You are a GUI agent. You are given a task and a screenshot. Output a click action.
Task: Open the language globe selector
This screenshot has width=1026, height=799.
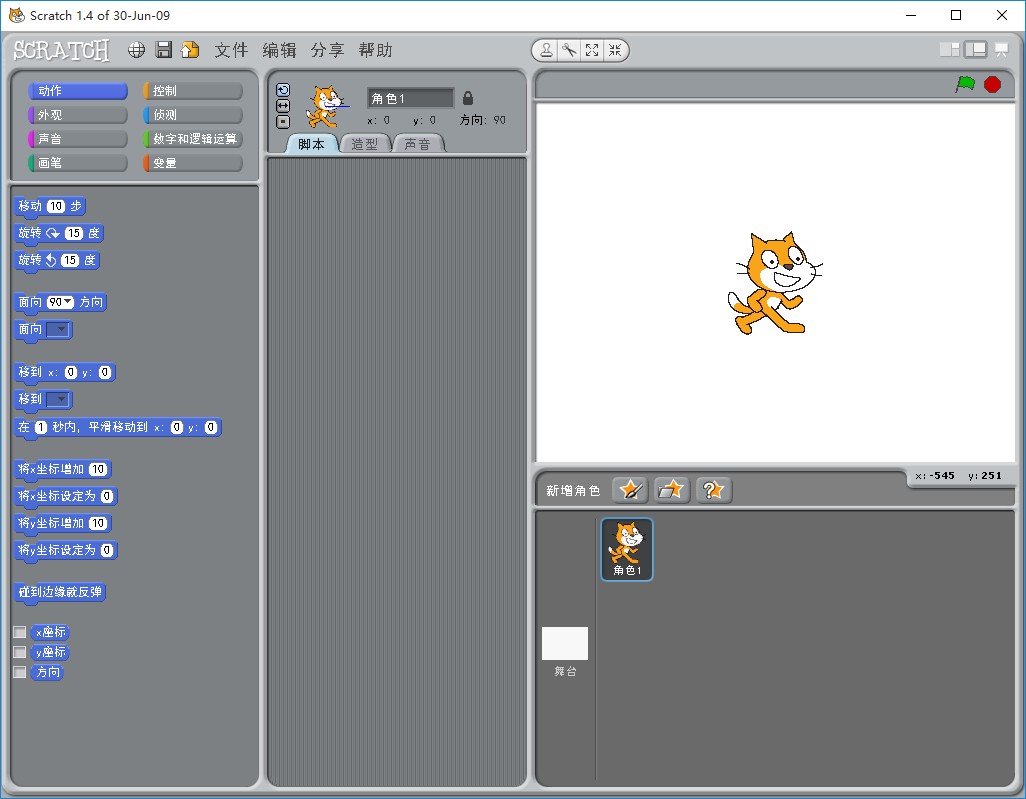coord(136,50)
